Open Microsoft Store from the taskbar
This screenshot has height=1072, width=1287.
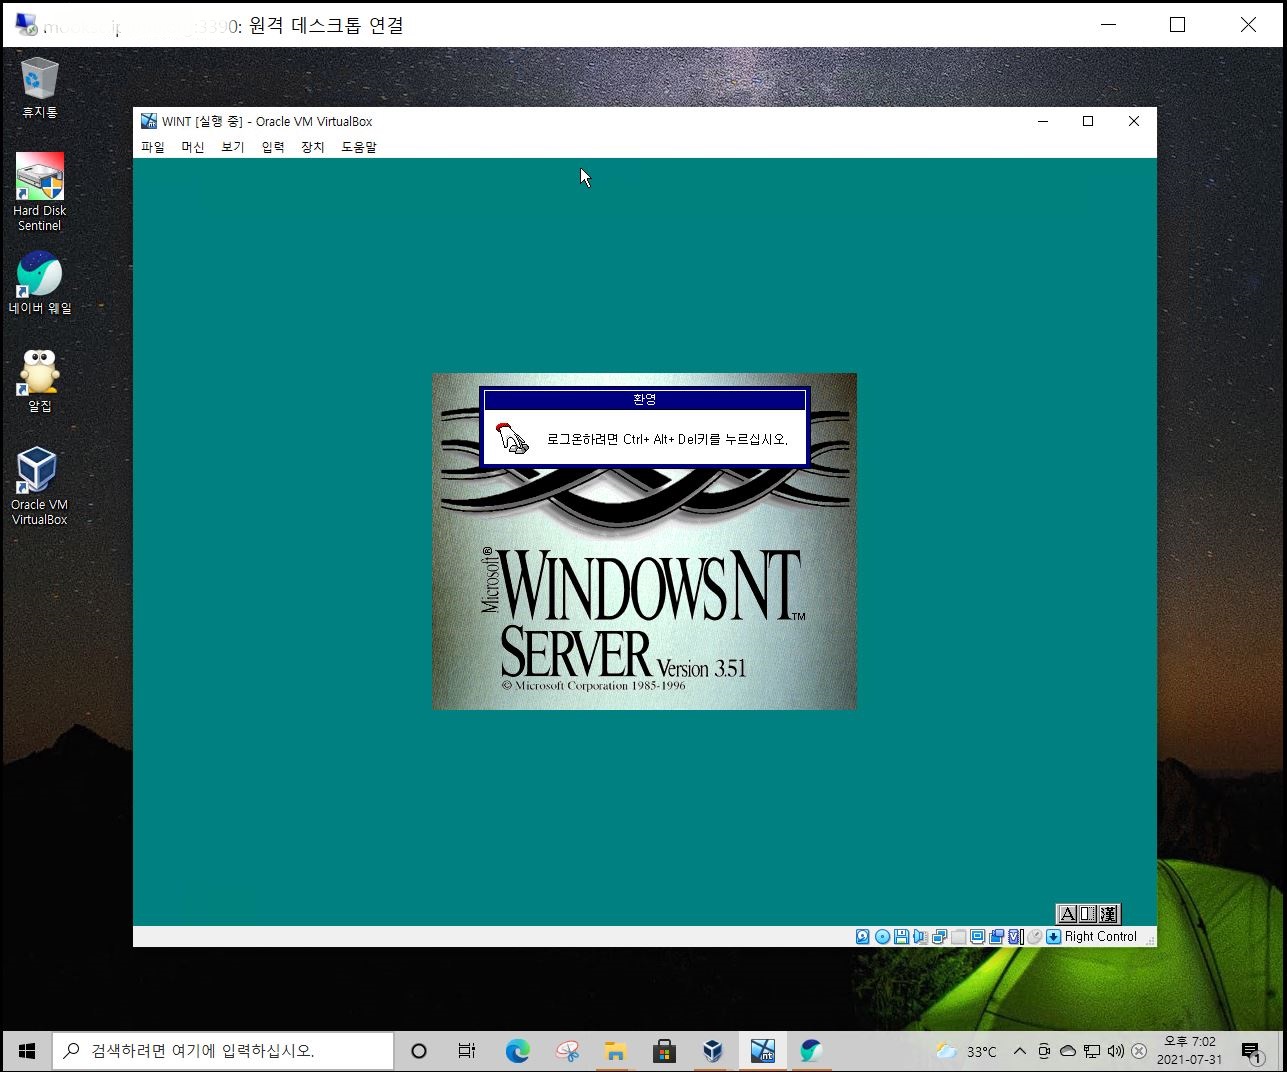tap(664, 1051)
